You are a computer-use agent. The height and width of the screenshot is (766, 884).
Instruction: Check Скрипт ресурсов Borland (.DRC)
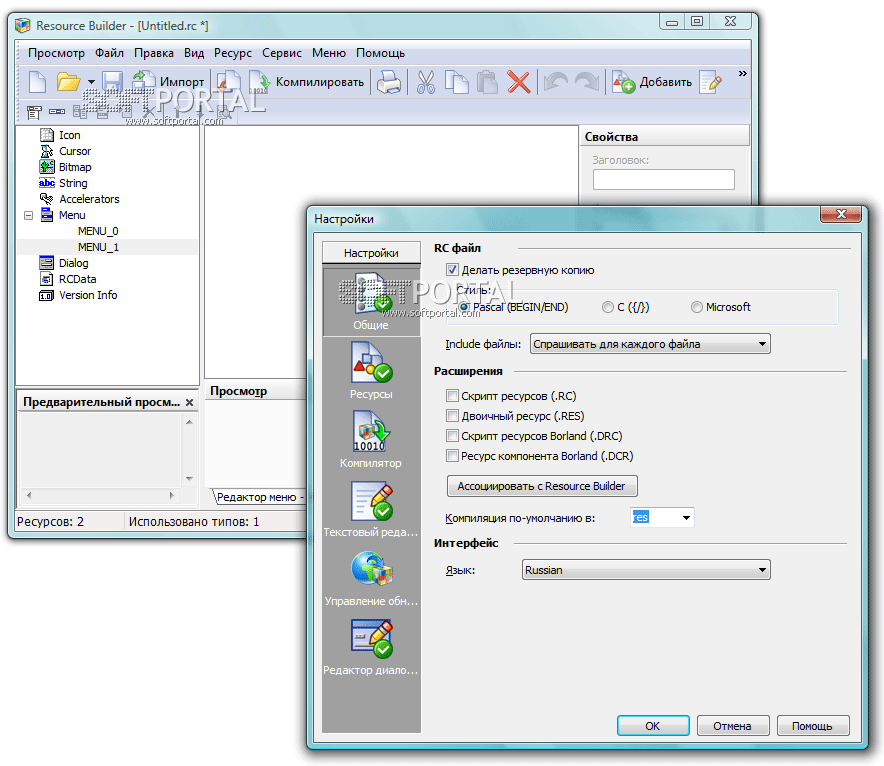click(x=452, y=436)
